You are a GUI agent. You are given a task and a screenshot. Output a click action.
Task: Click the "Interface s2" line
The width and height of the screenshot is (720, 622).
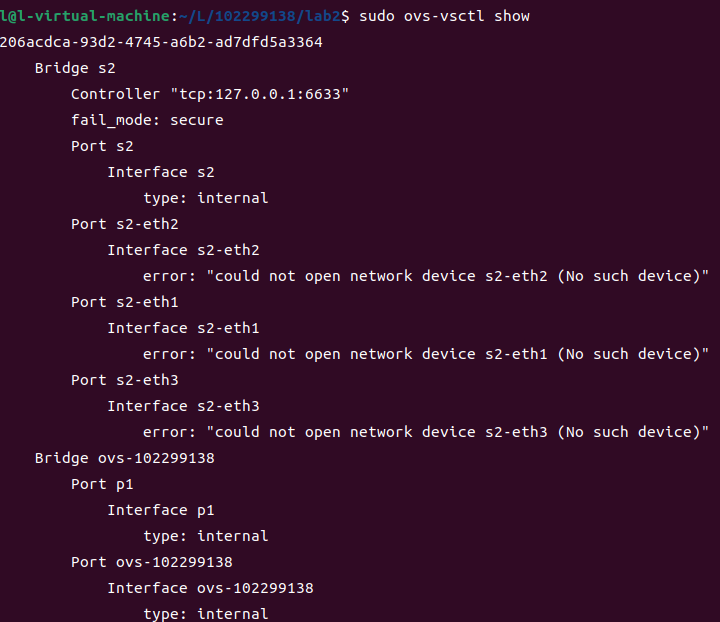(161, 172)
